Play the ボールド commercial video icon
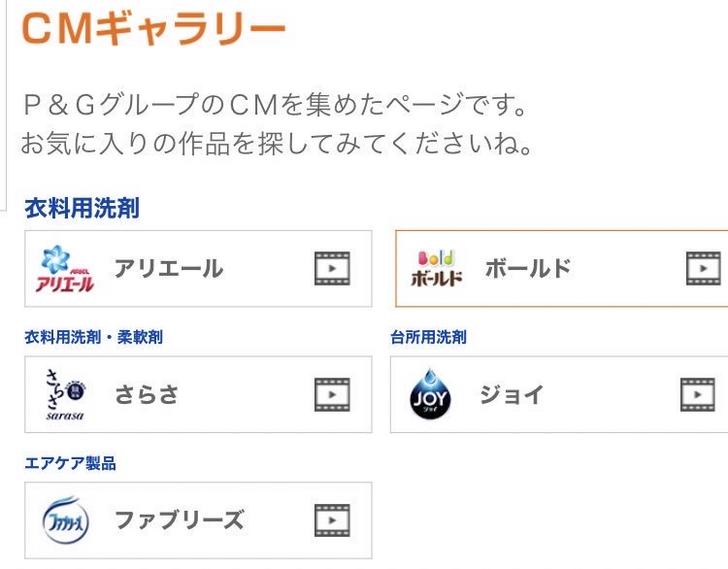The width and height of the screenshot is (728, 569). pos(702,269)
